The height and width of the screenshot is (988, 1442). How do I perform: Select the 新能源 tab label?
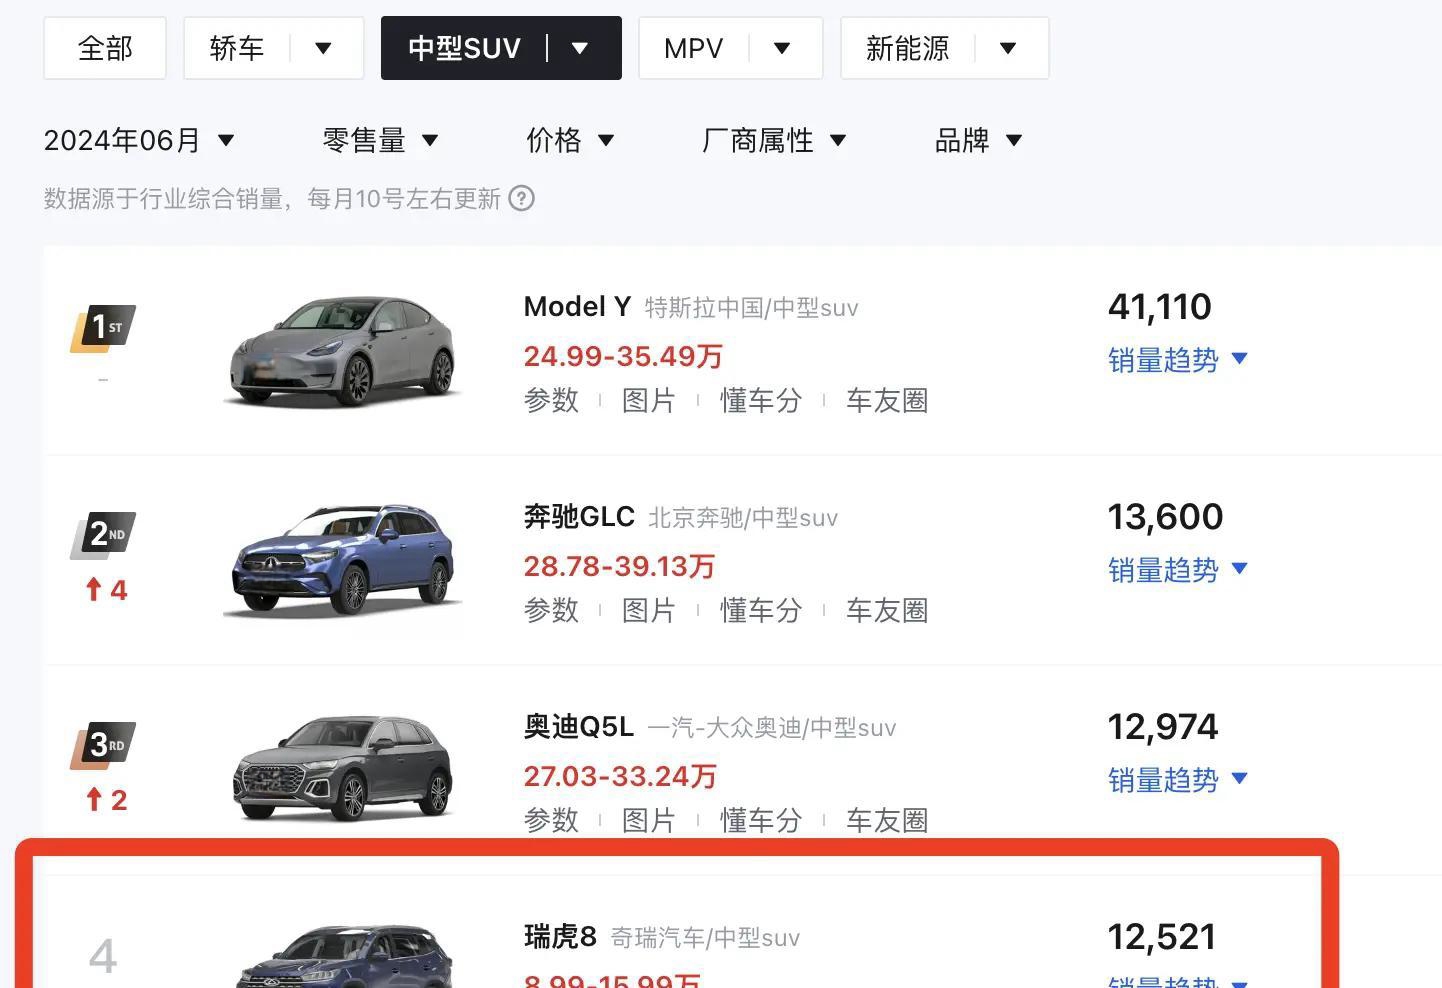click(908, 48)
